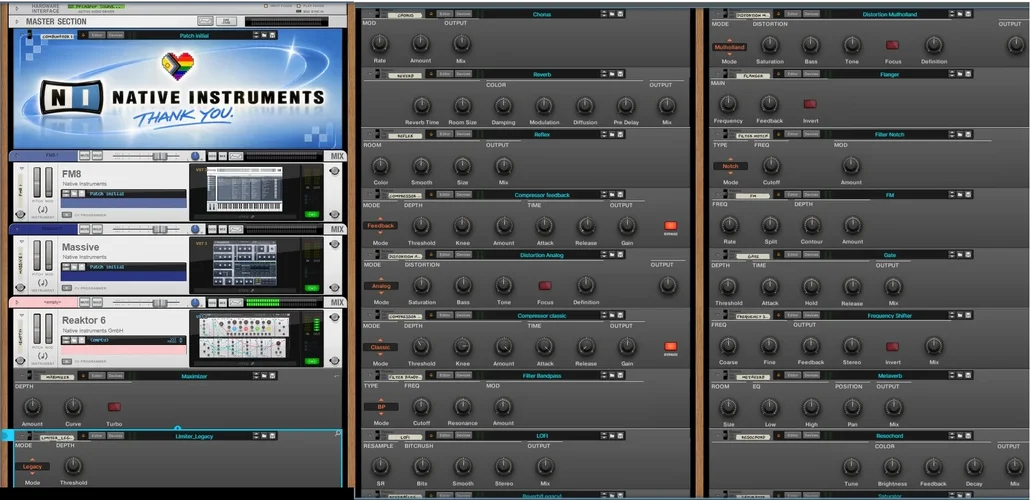Click the Devices button on the Reverb device
1030x500 pixels.
pos(463,74)
